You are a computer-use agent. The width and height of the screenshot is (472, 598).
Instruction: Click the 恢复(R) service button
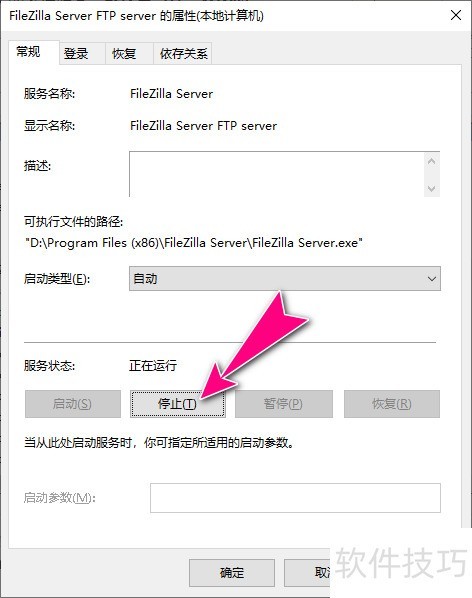click(392, 403)
